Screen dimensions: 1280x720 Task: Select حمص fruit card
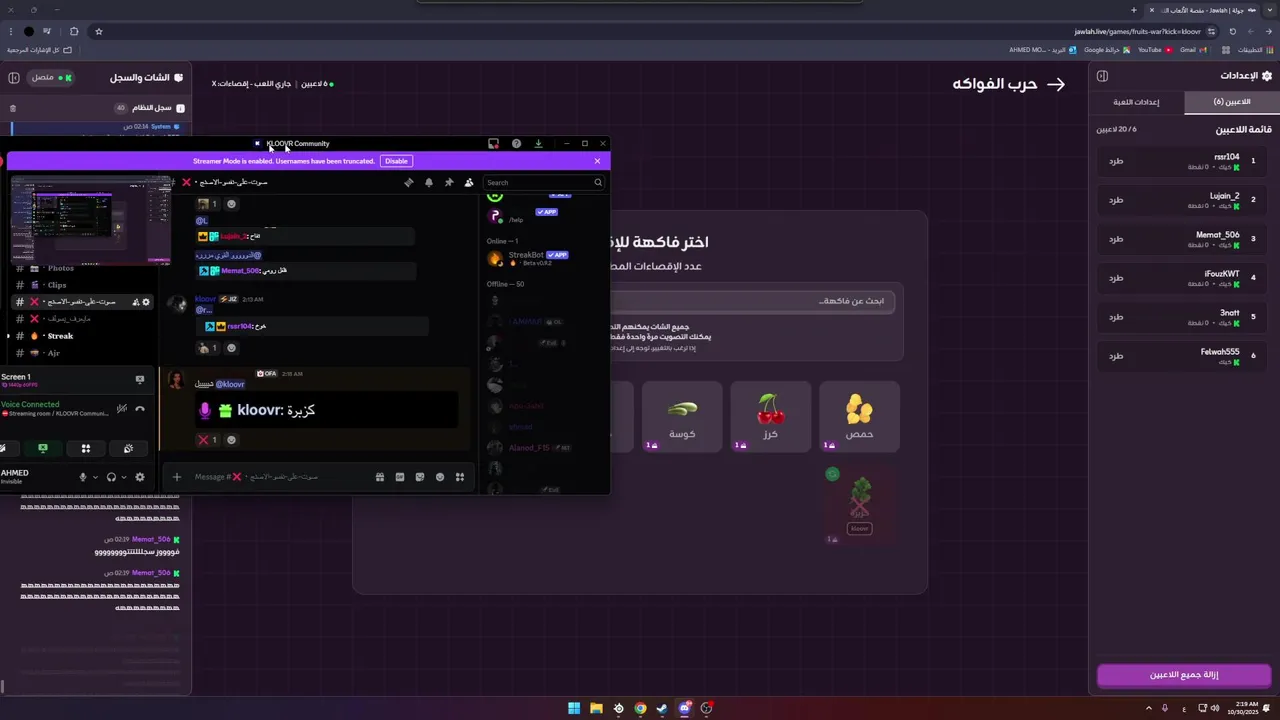[859, 416]
